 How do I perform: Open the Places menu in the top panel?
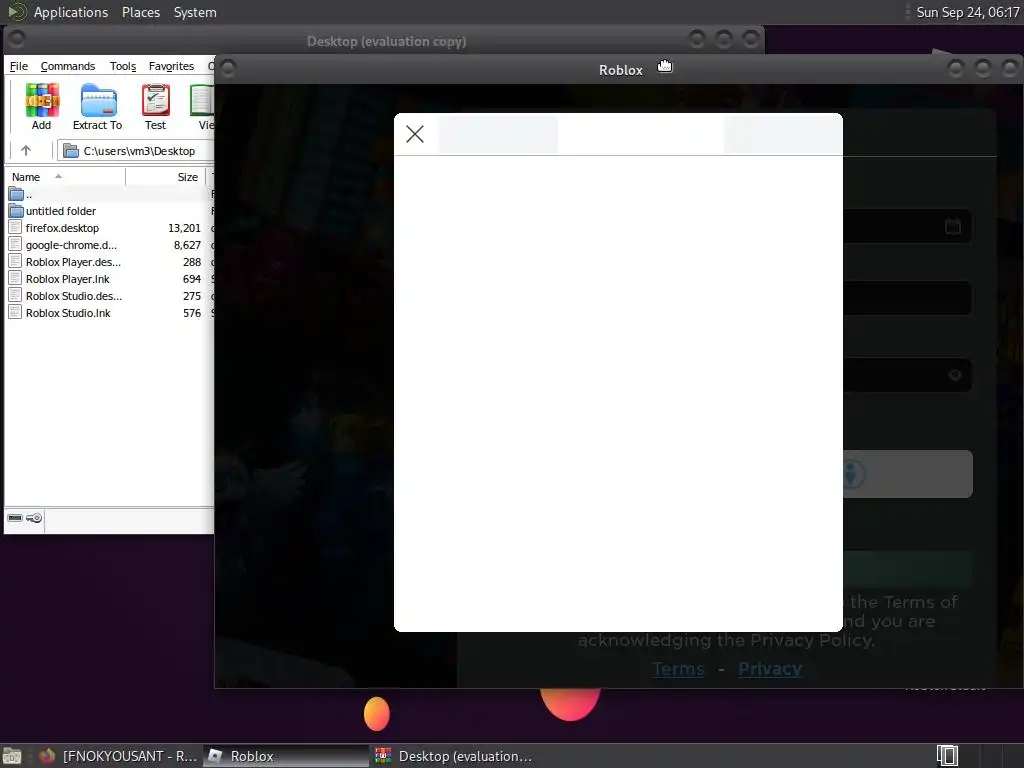(141, 12)
